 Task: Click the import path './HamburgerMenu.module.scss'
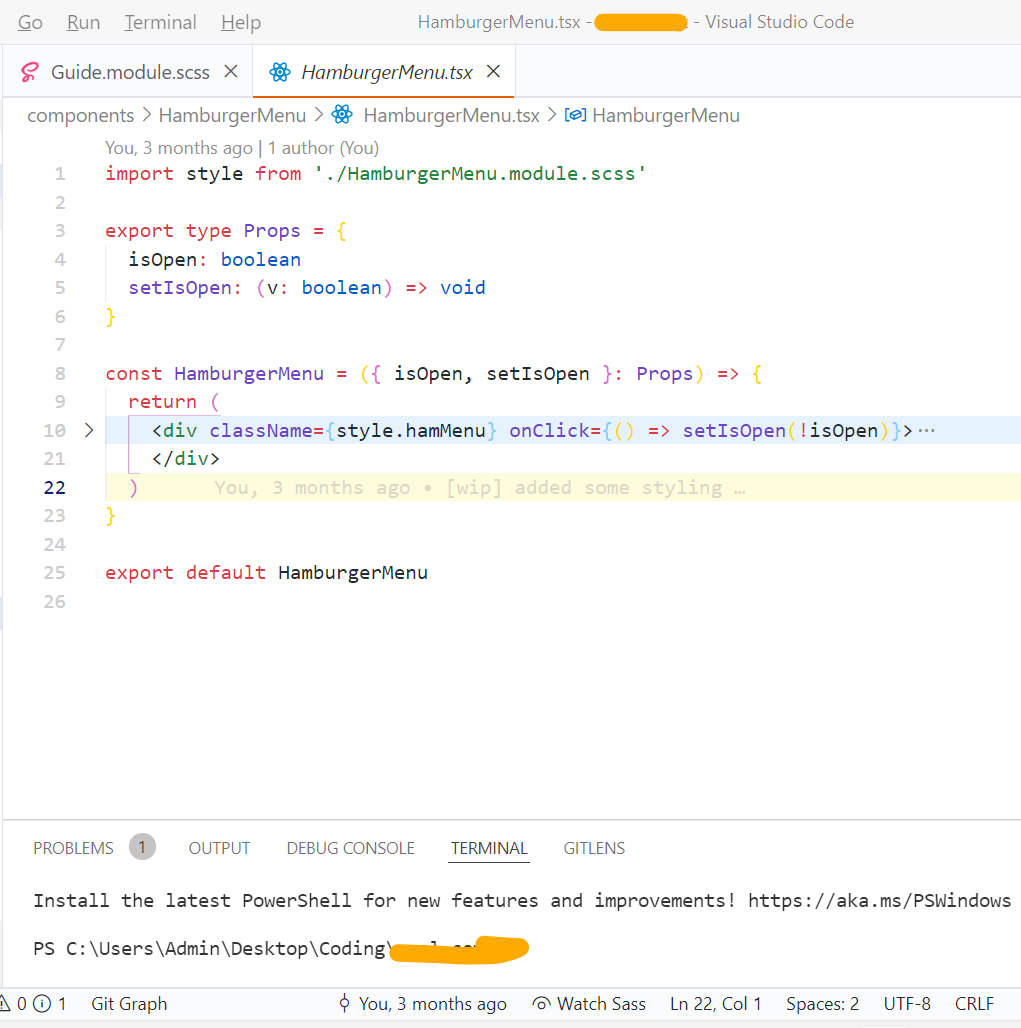pyautogui.click(x=480, y=174)
